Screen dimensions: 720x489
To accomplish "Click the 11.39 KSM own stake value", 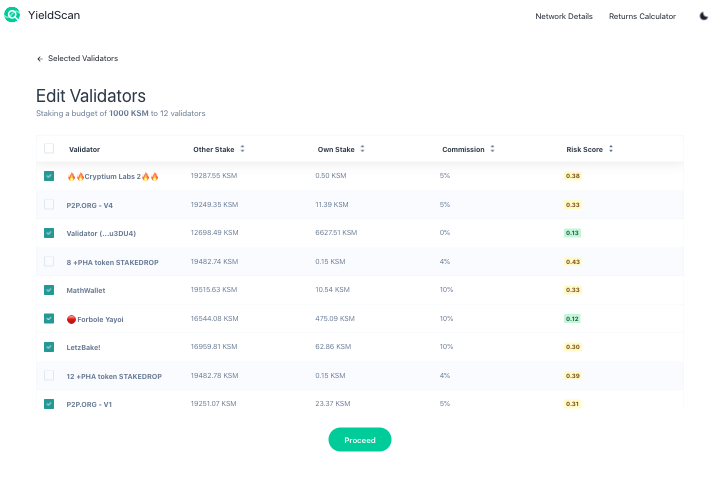I will (x=332, y=204).
